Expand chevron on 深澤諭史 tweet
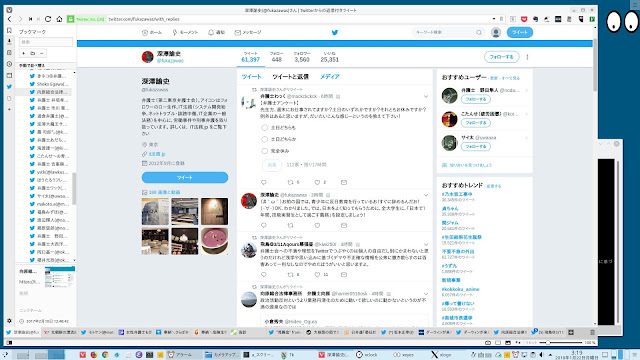 [x=426, y=195]
